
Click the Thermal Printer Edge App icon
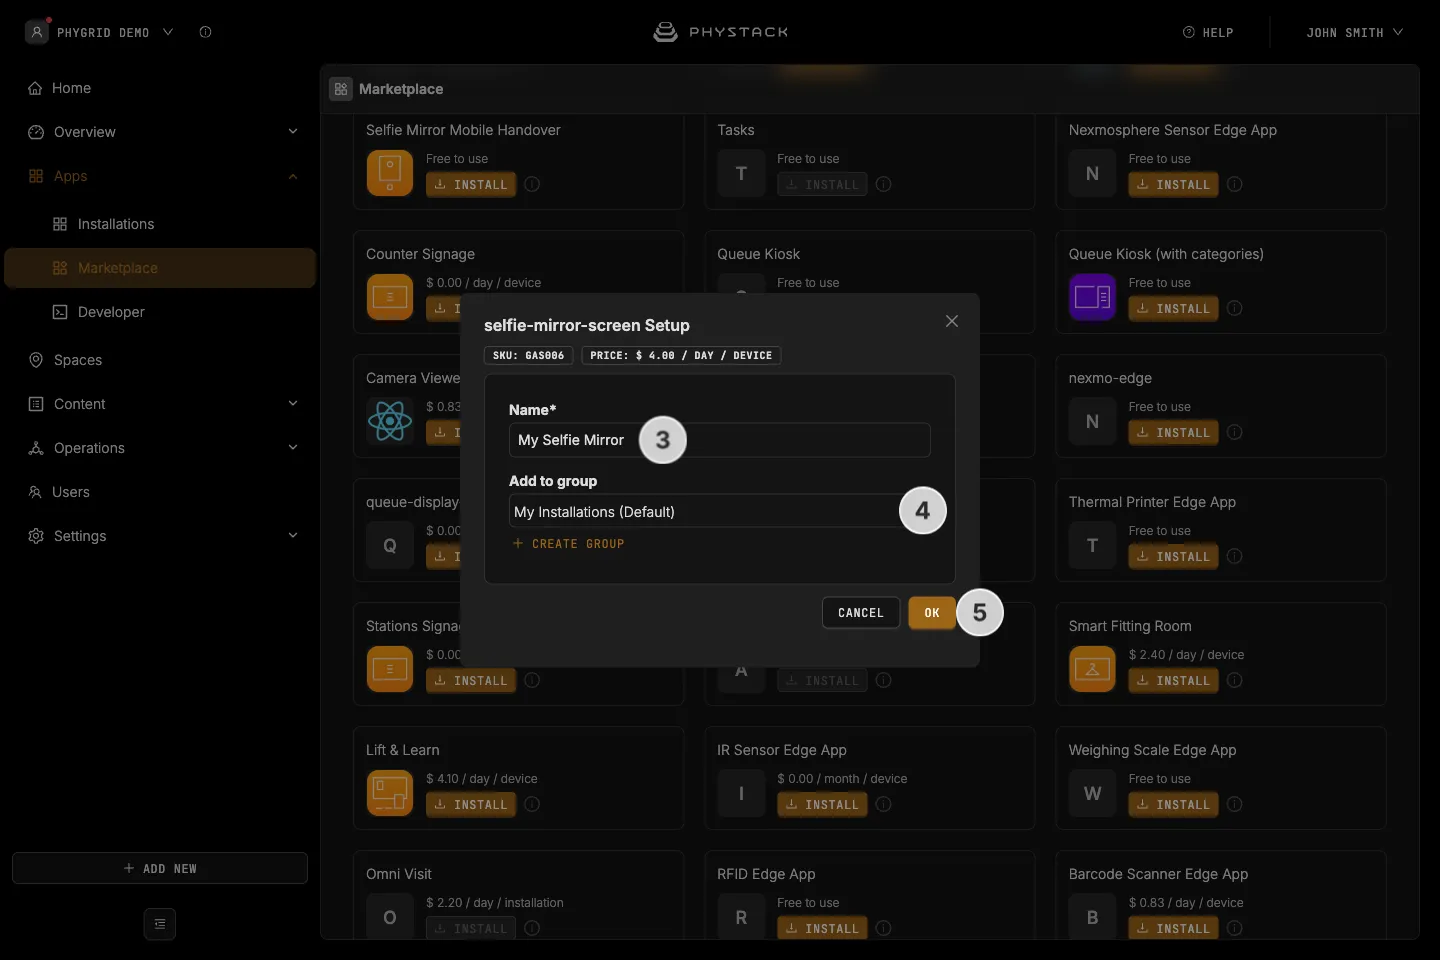[1092, 545]
